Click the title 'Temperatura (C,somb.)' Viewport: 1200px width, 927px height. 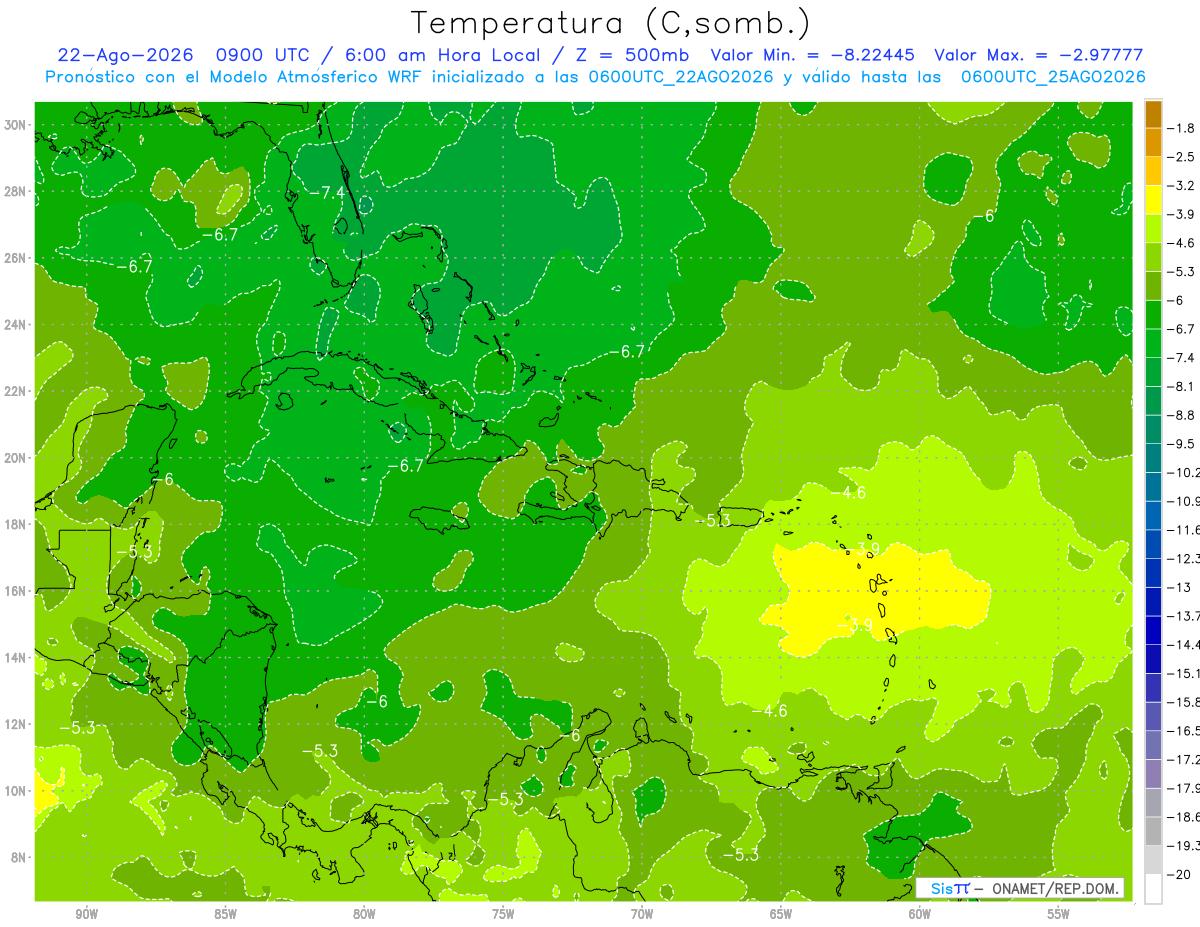610,23
